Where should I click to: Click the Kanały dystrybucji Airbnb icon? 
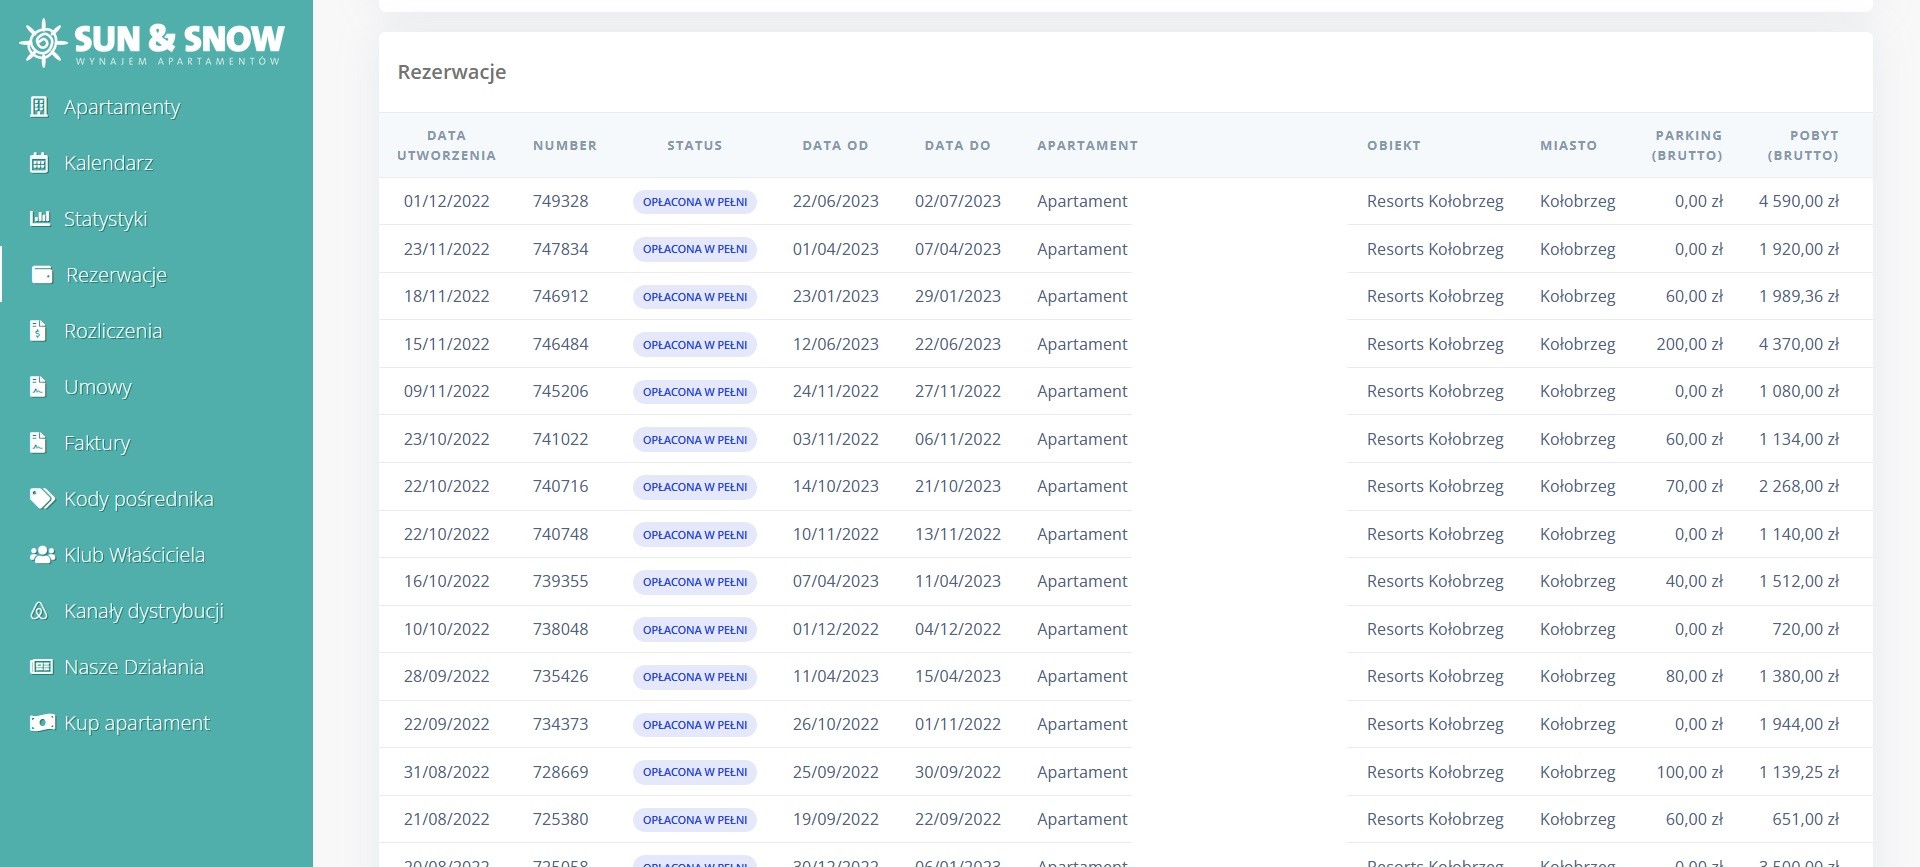click(39, 611)
